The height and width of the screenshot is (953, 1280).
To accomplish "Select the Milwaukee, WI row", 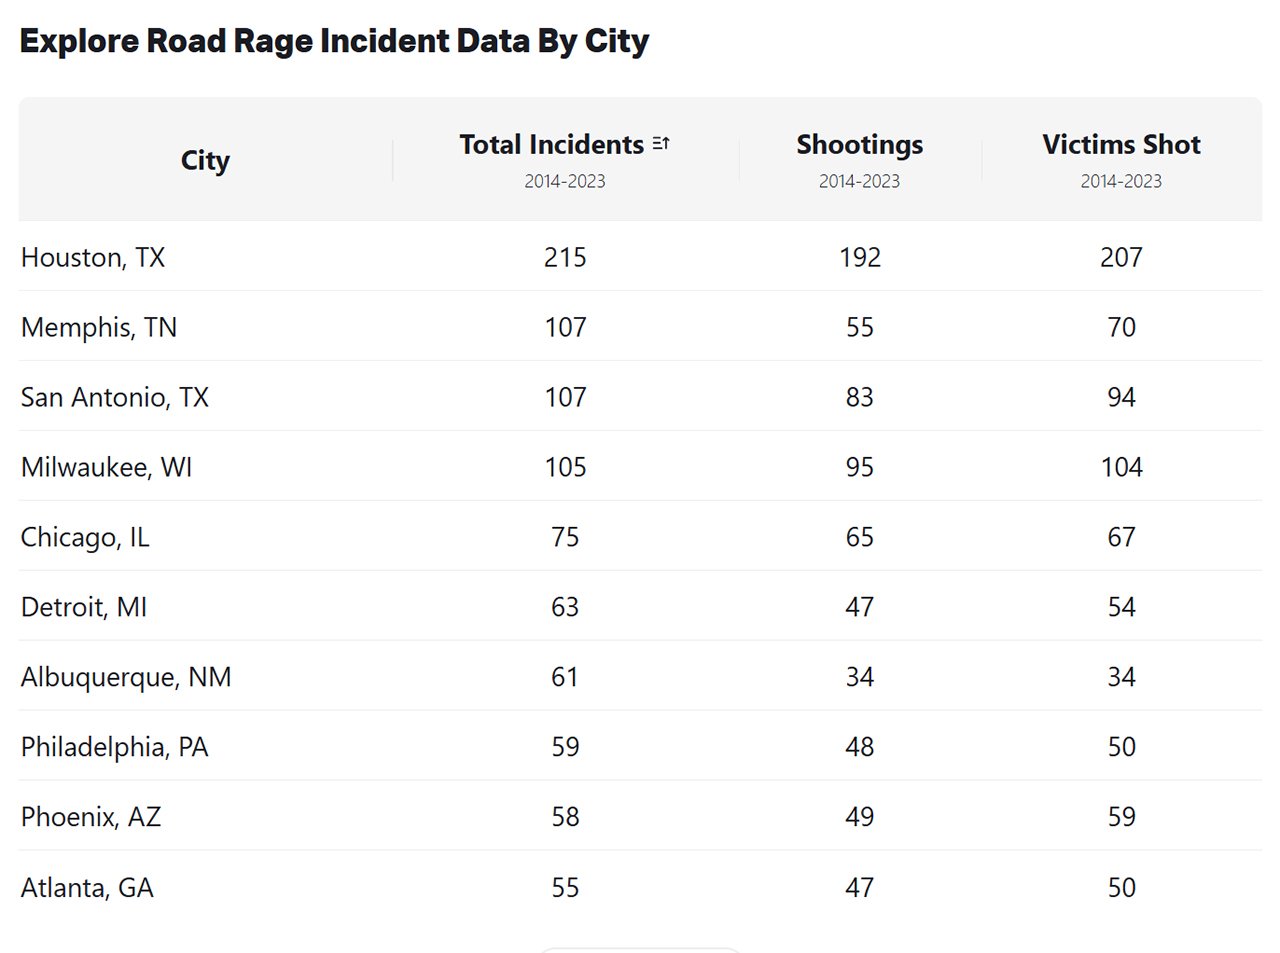I will tap(106, 467).
